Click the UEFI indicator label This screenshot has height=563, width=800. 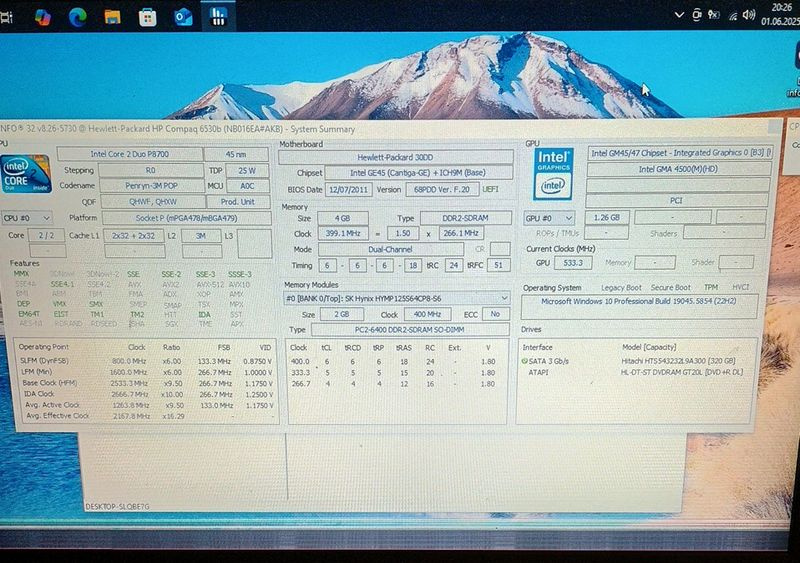490,189
